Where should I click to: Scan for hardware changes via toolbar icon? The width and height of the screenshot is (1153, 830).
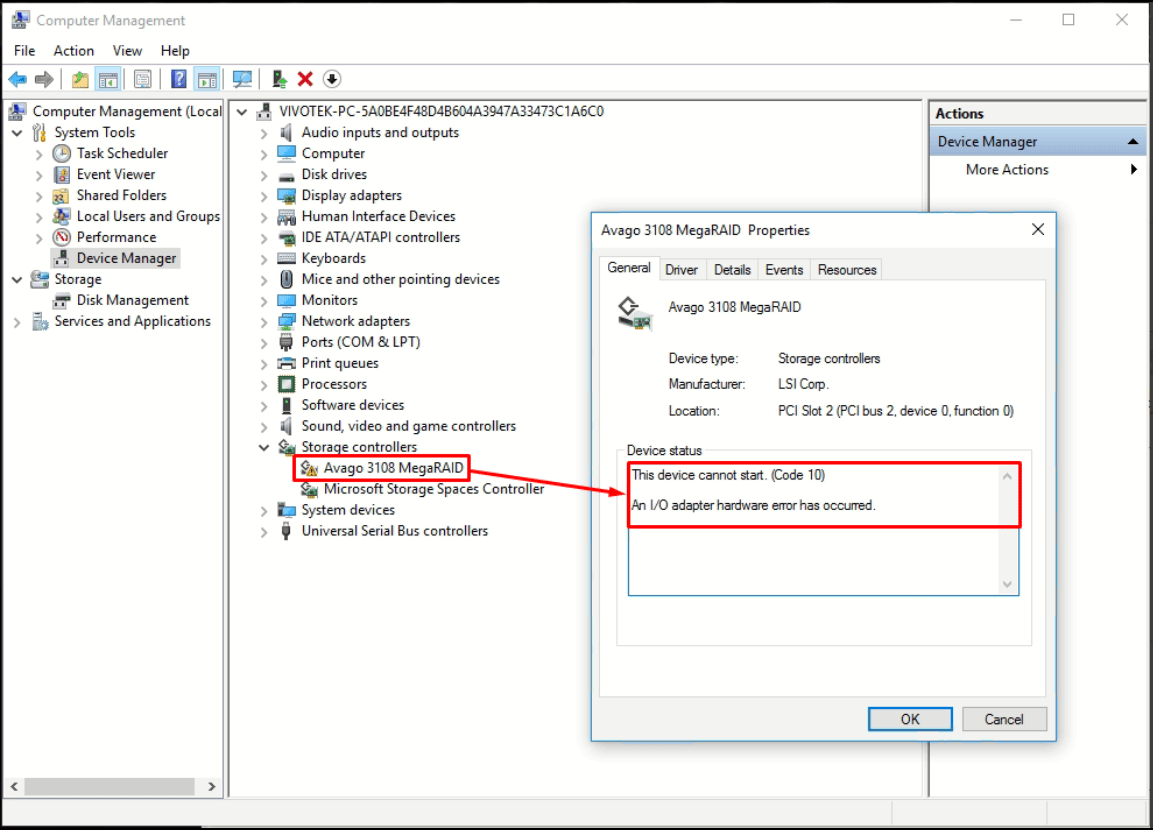click(243, 79)
